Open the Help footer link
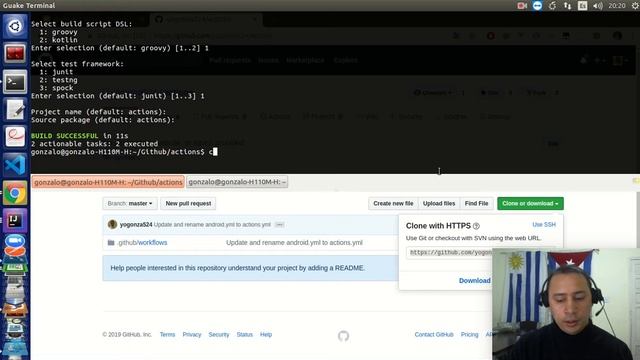The width and height of the screenshot is (640, 360). click(266, 334)
